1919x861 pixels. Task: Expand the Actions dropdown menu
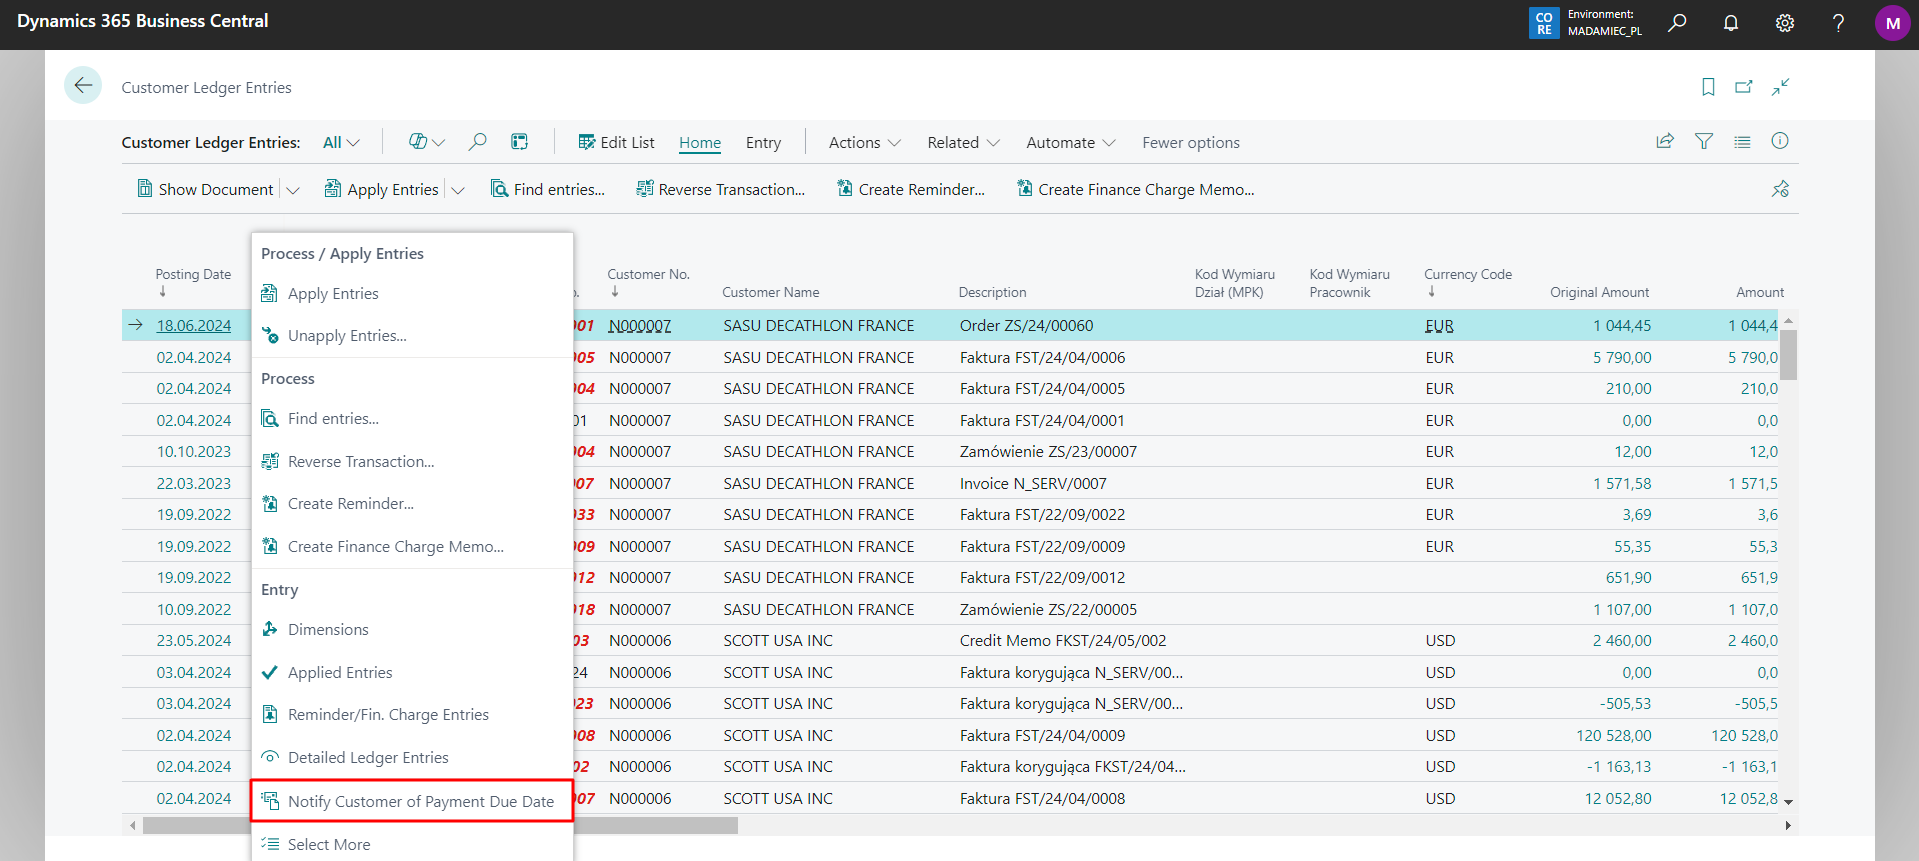864,143
